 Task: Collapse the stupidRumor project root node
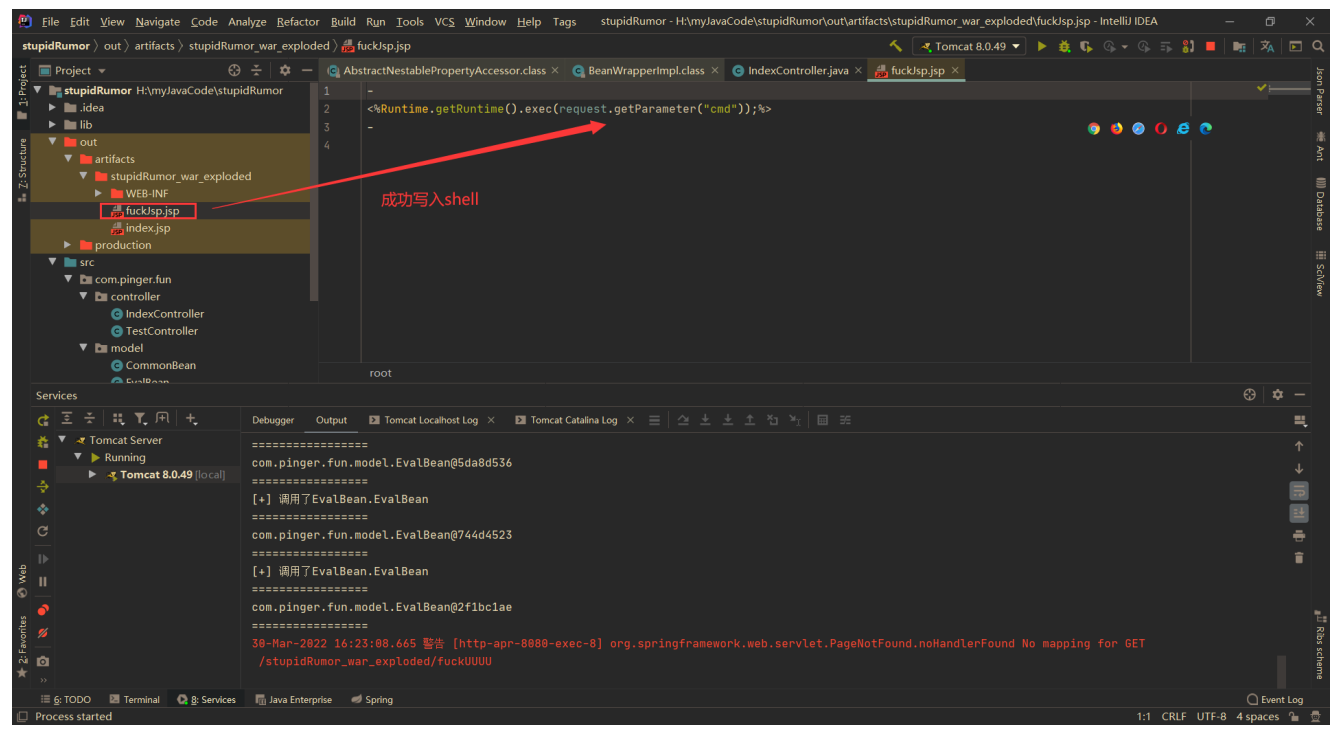click(38, 90)
